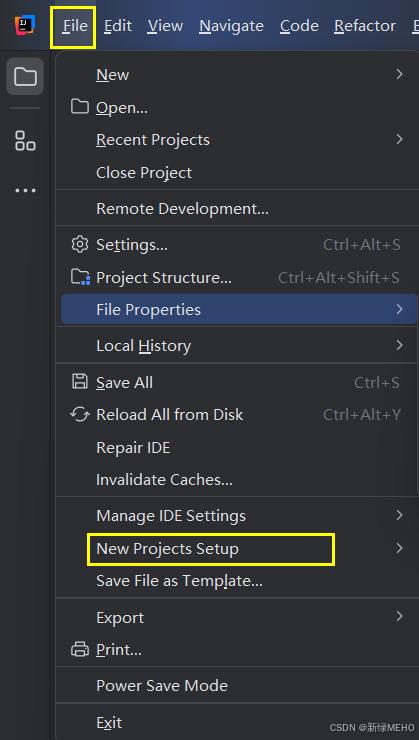This screenshot has width=419, height=740.
Task: Open the Navigate menu
Action: (231, 25)
